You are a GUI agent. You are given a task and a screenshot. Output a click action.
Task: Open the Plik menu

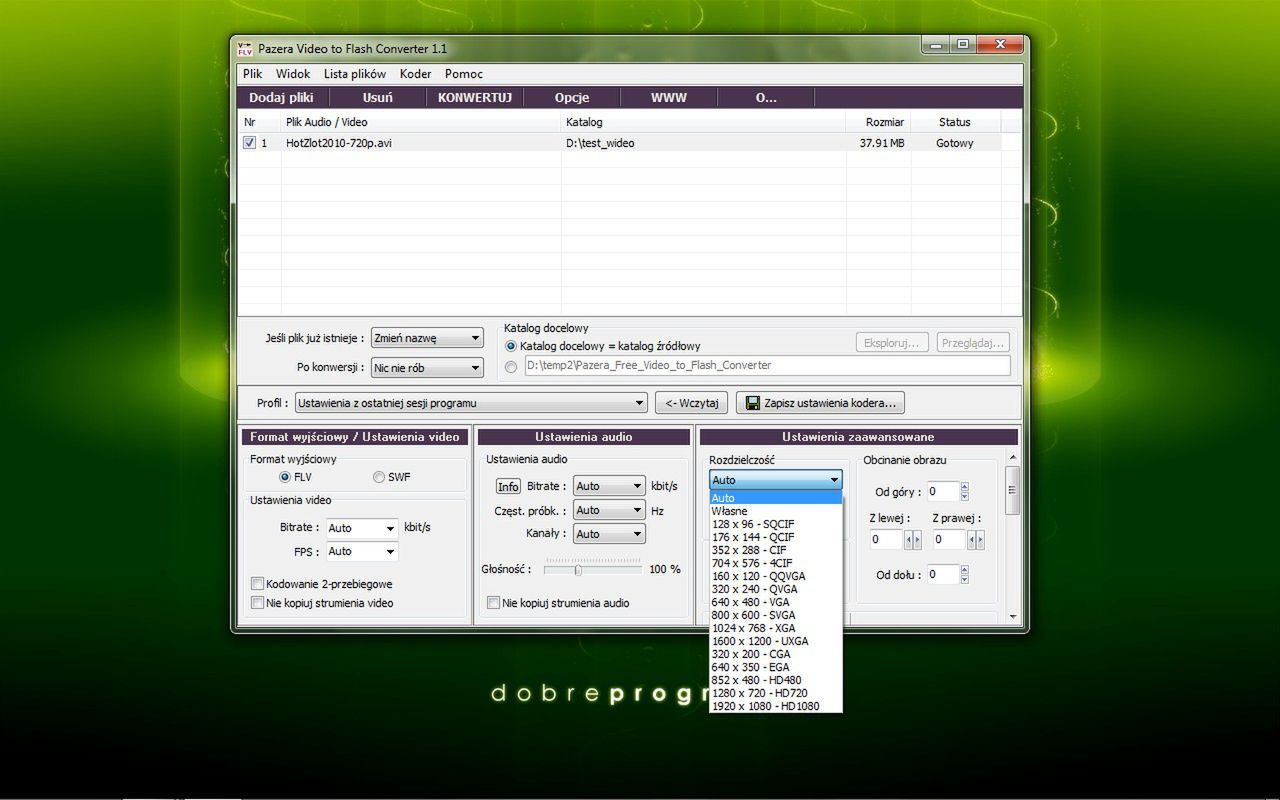pos(252,74)
